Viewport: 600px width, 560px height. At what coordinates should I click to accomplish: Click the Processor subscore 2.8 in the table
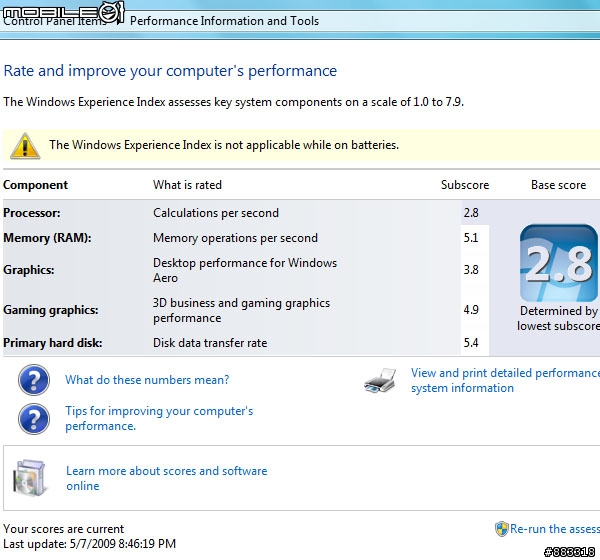pyautogui.click(x=471, y=212)
